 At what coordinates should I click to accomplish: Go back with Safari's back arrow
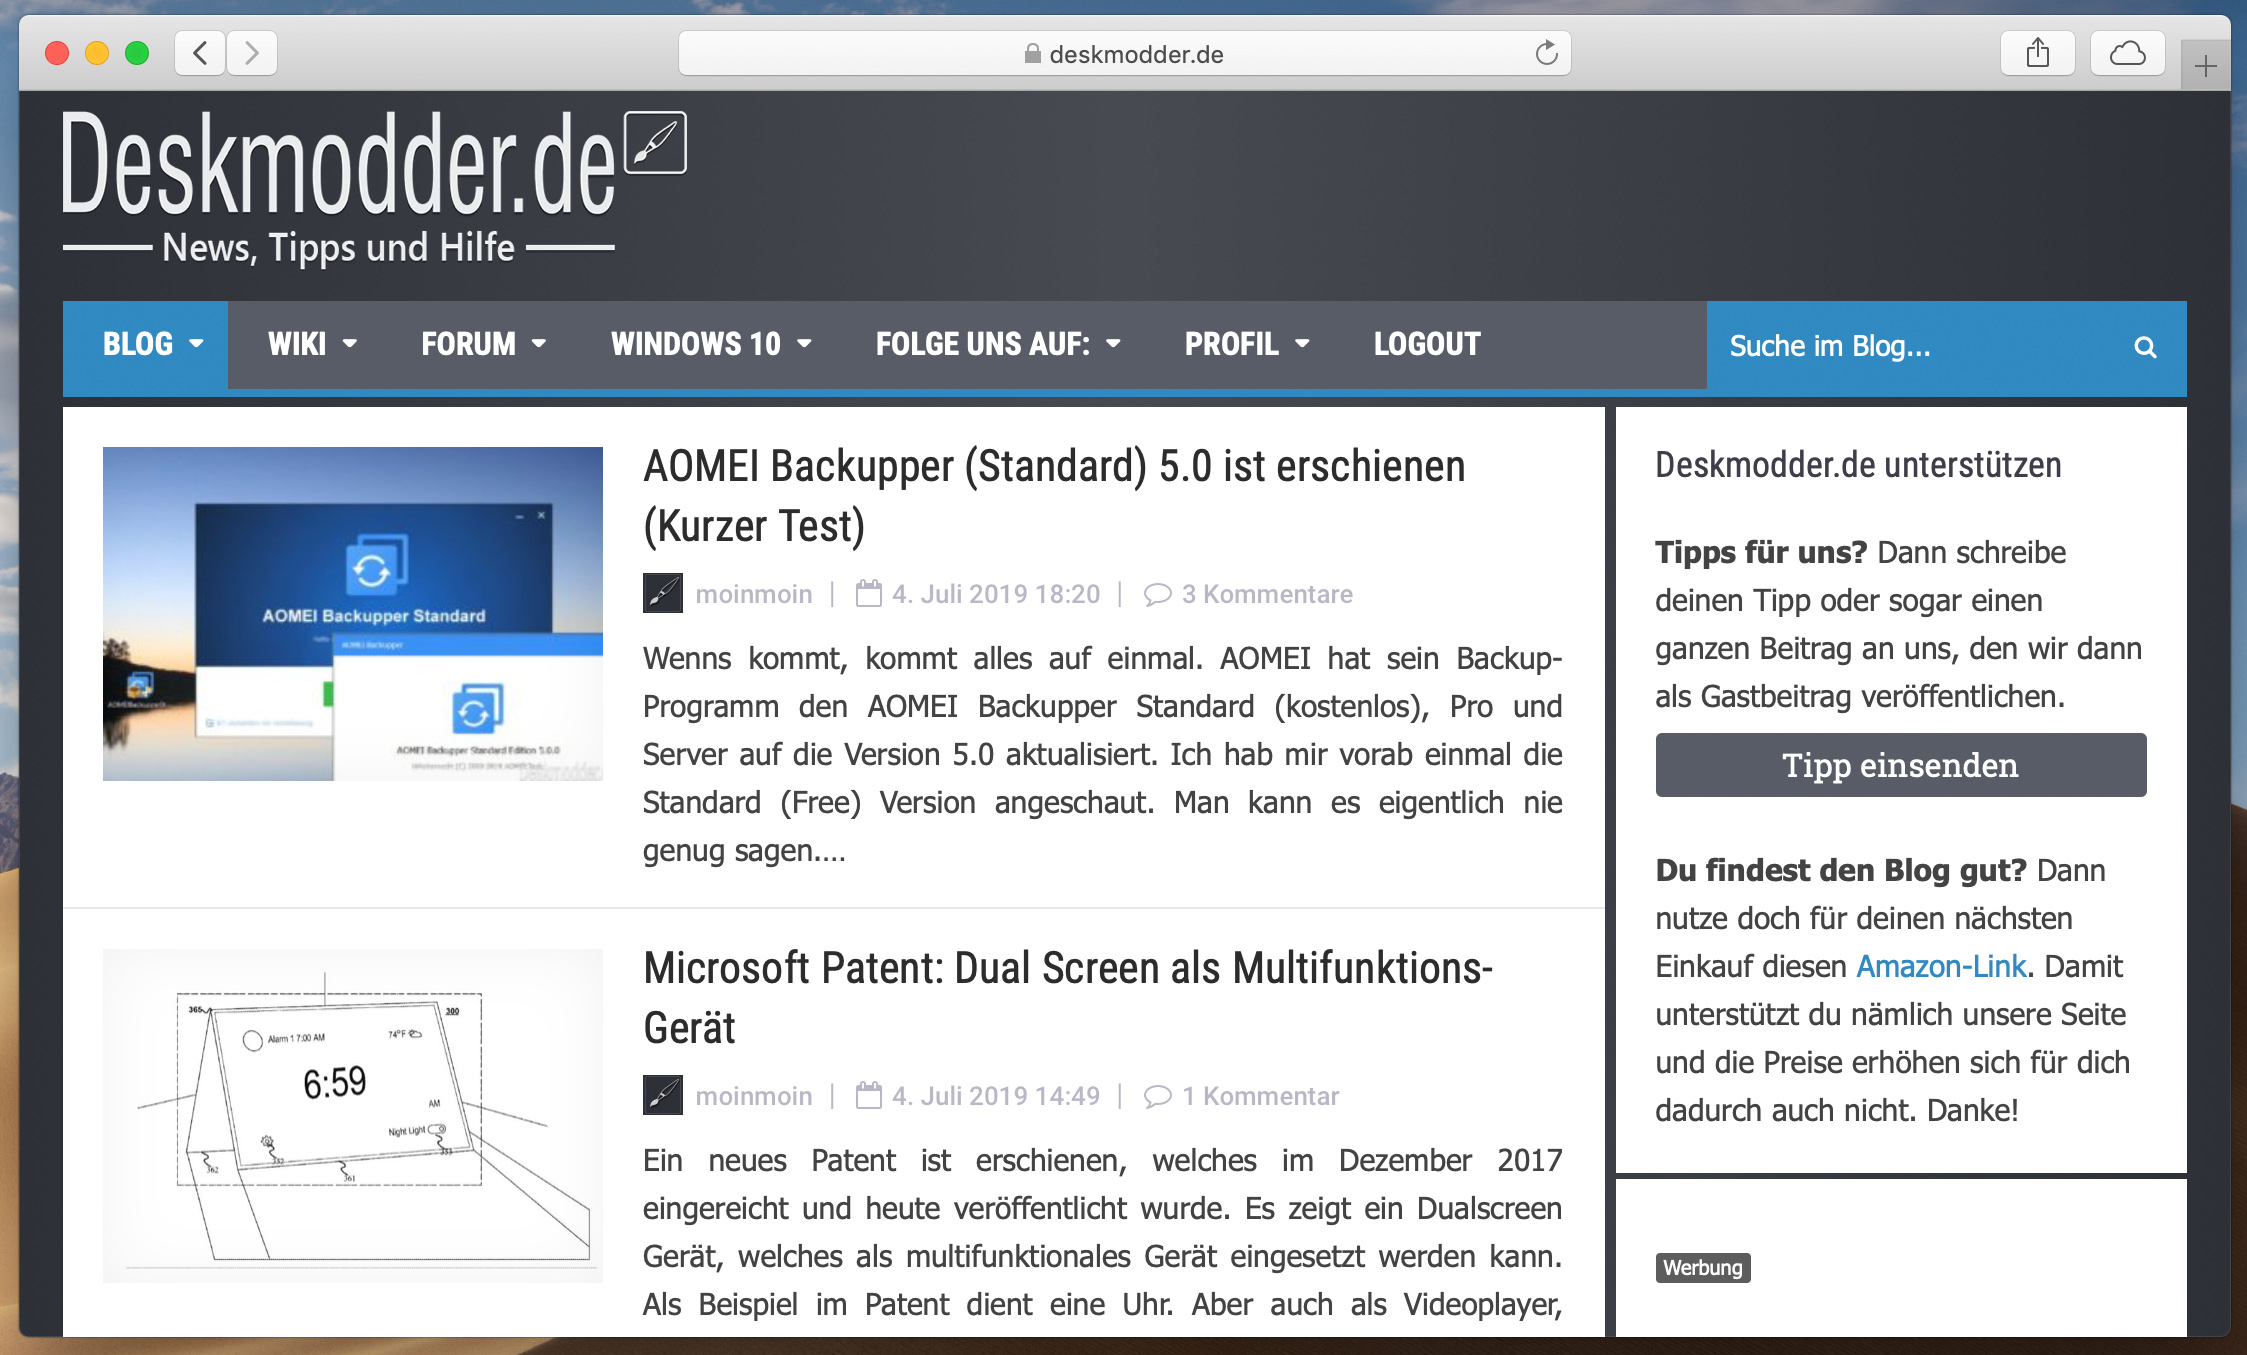coord(200,53)
